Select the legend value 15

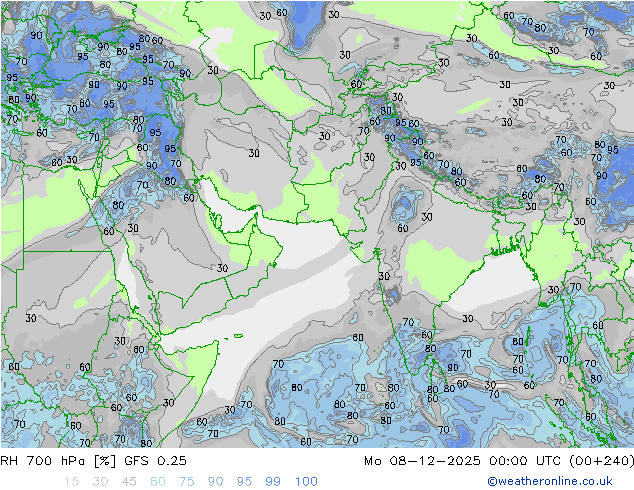click(x=71, y=481)
